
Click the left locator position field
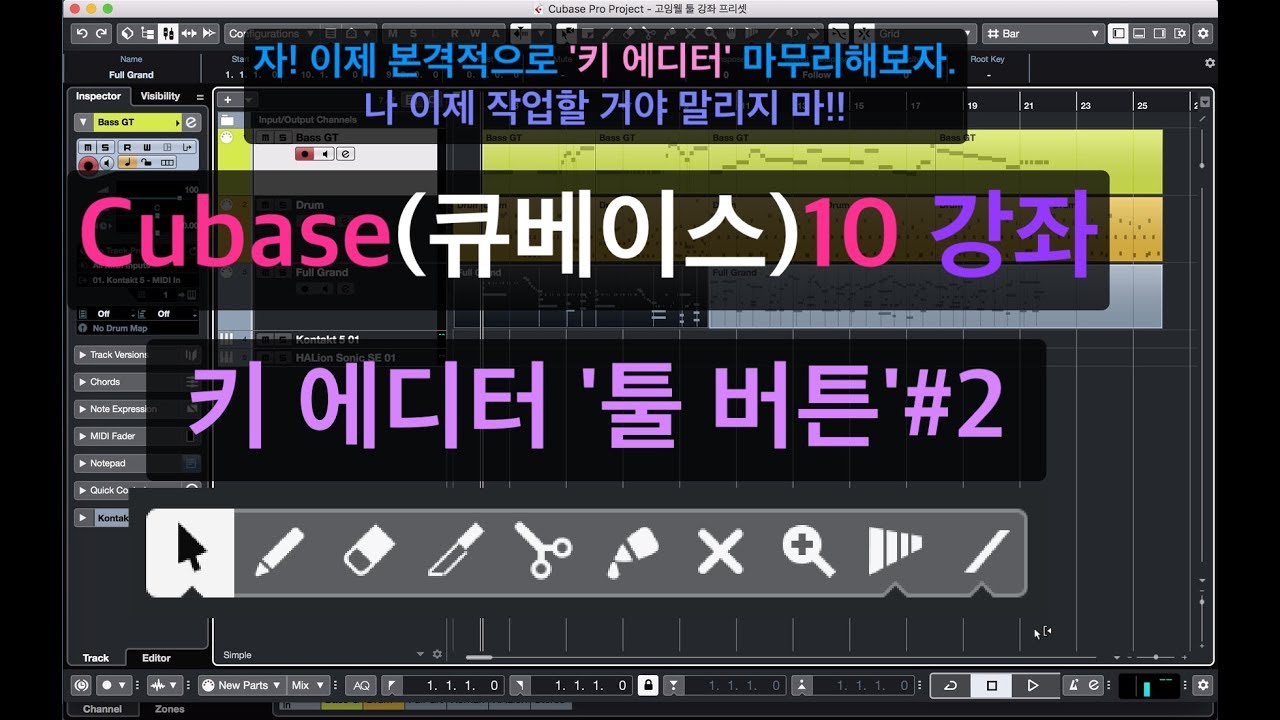point(453,685)
